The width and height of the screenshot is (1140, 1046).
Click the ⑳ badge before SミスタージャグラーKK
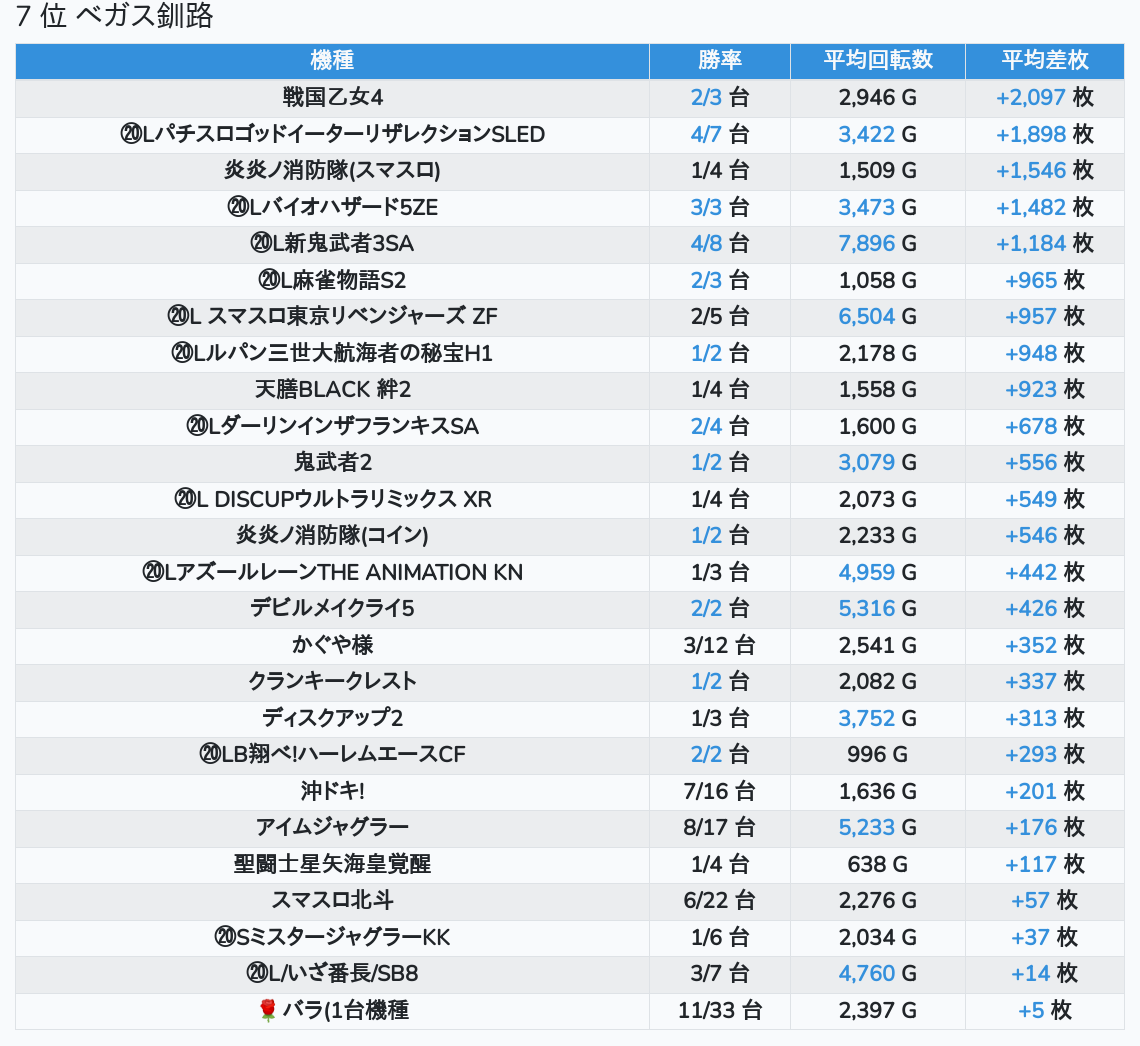pos(225,938)
